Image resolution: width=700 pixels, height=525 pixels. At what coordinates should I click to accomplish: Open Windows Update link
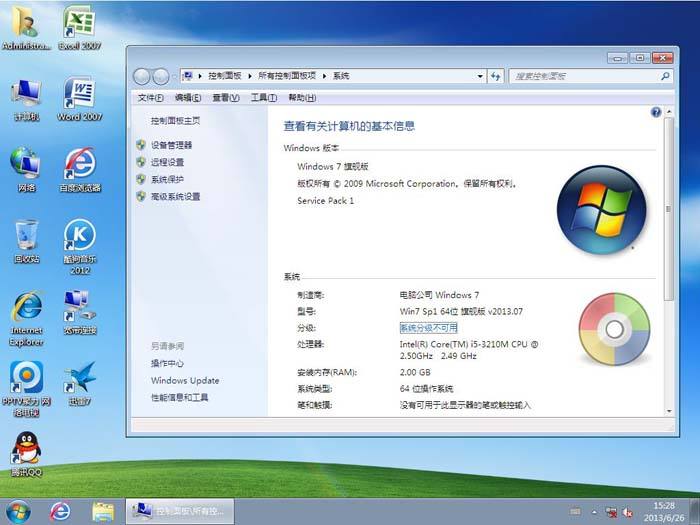pos(185,381)
